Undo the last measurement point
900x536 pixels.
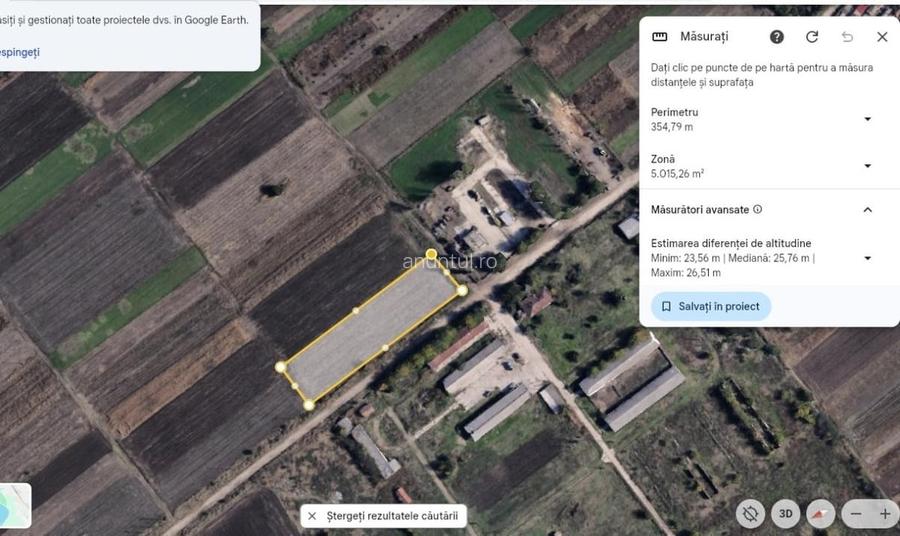pyautogui.click(x=847, y=37)
